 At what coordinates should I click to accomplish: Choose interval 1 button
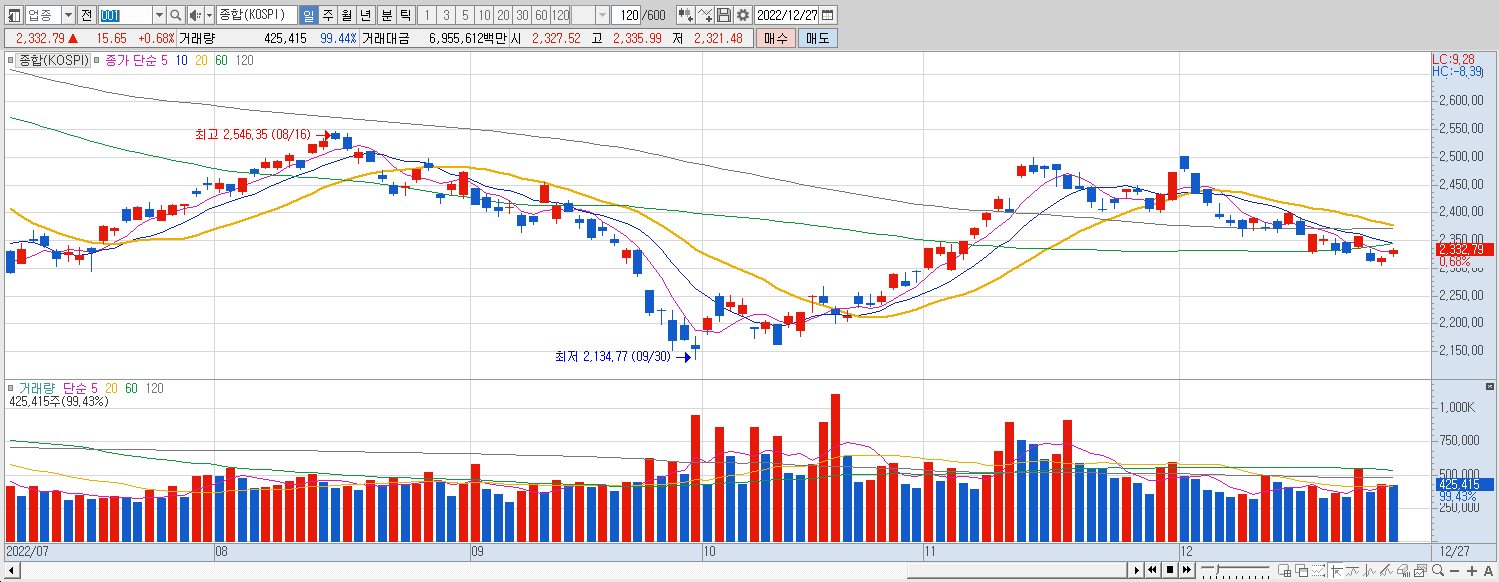(x=427, y=15)
